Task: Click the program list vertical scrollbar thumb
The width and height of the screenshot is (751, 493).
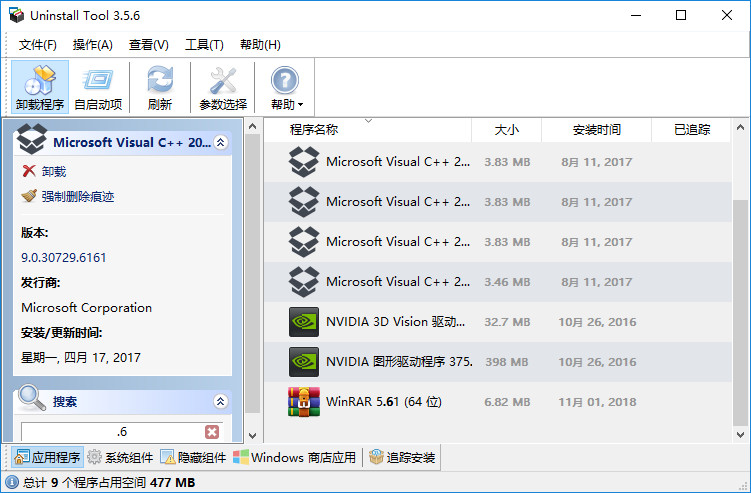Action: pos(740,312)
